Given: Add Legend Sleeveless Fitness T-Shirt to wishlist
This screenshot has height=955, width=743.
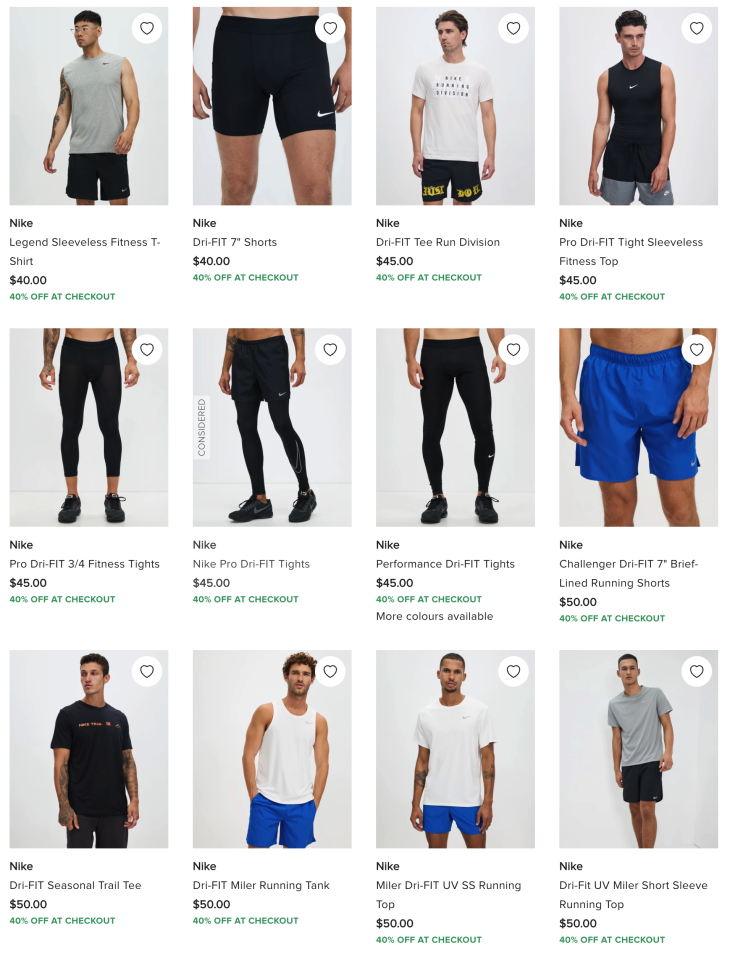Looking at the screenshot, I should point(147,28).
